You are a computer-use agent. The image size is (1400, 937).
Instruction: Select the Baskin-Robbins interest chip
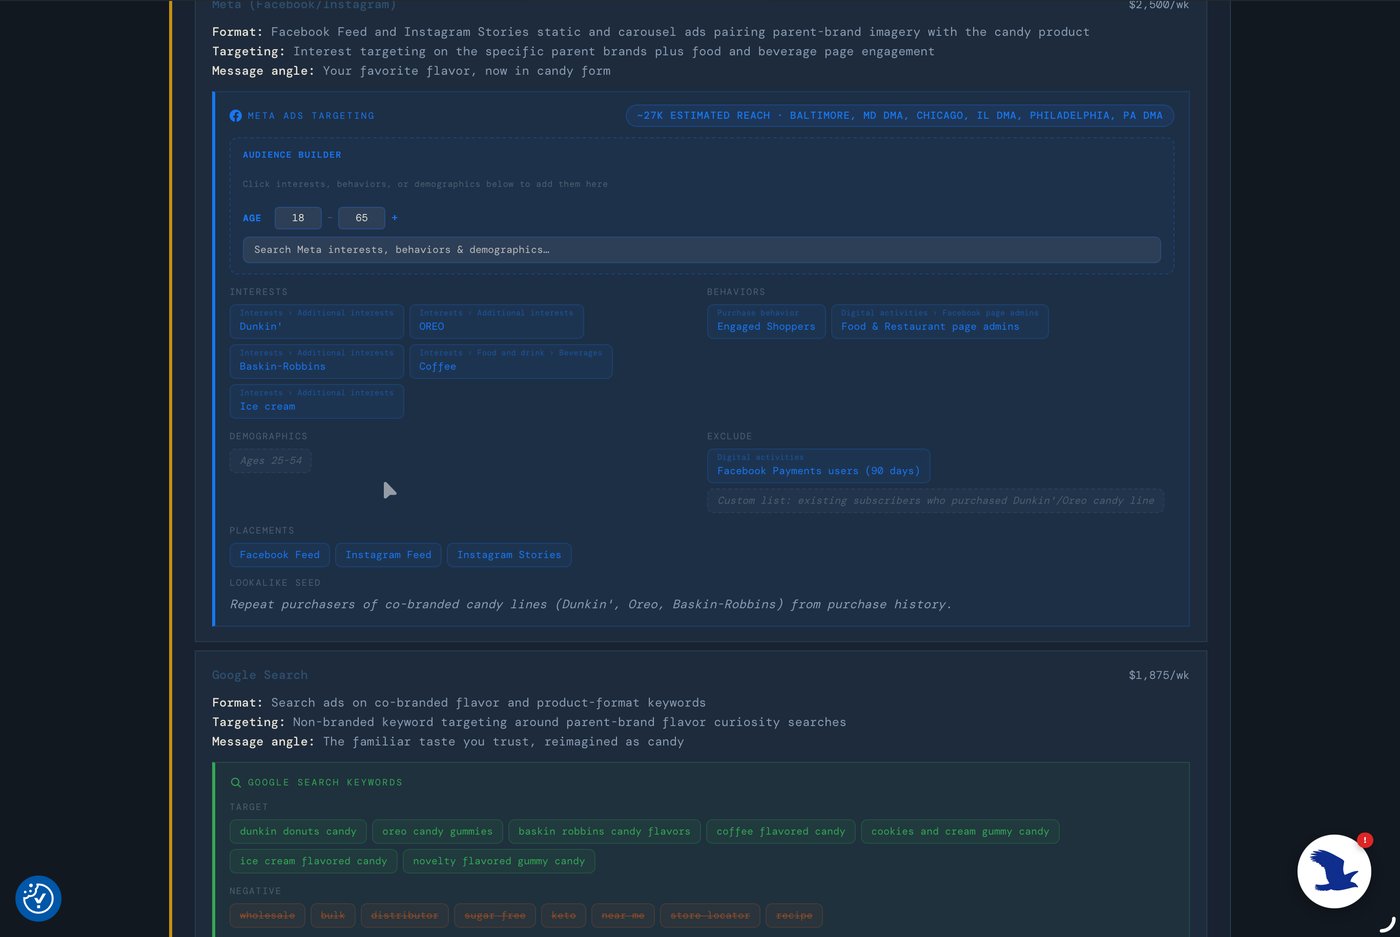[317, 361]
